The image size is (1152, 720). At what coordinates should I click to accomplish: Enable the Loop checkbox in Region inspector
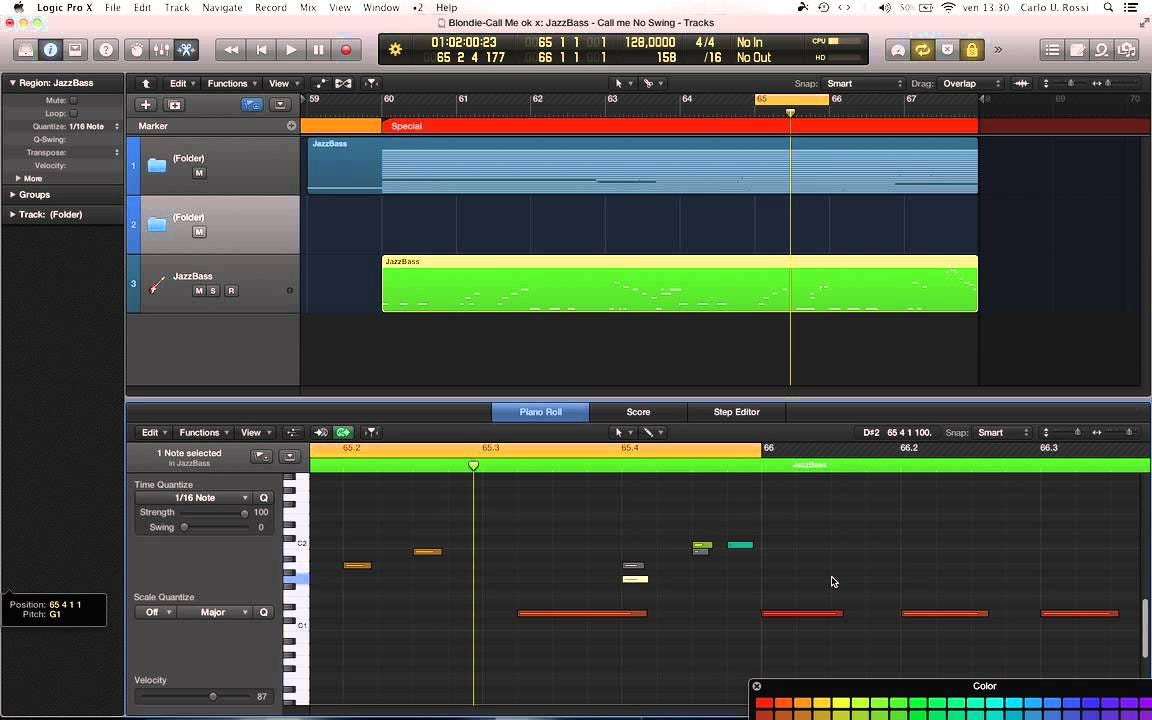(x=74, y=114)
